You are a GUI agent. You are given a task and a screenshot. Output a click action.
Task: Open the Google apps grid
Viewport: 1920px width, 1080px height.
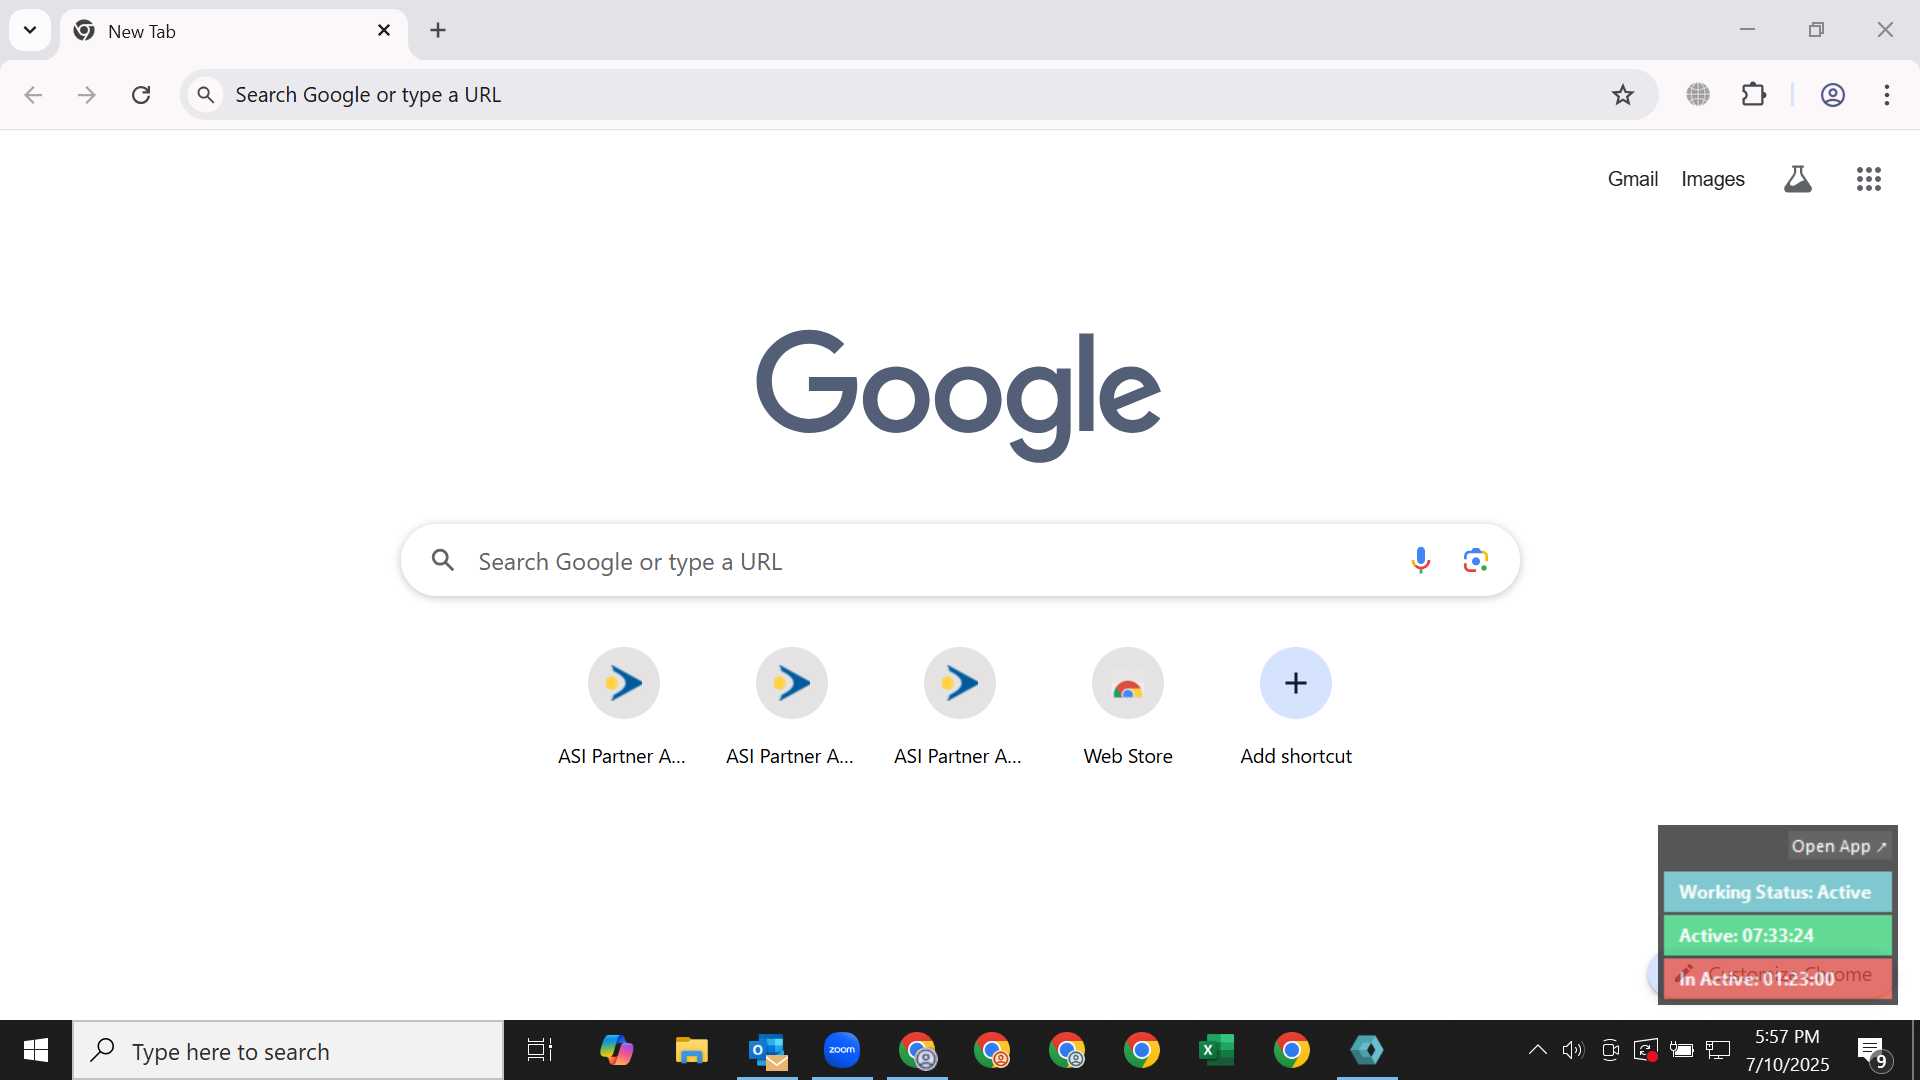click(1868, 179)
